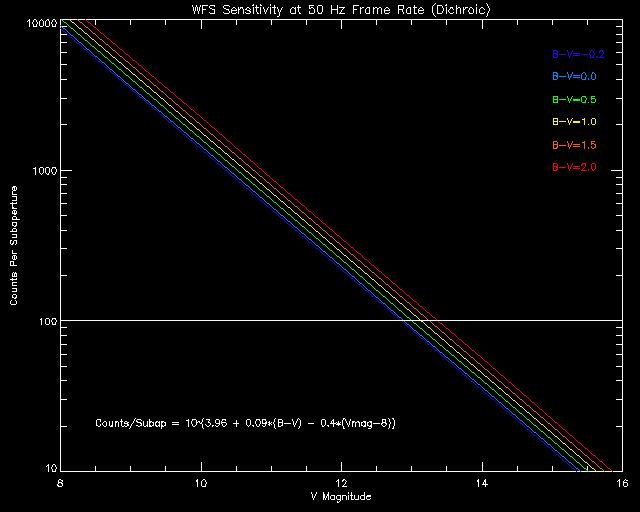Click the Counts/Subap formula text

click(245, 423)
